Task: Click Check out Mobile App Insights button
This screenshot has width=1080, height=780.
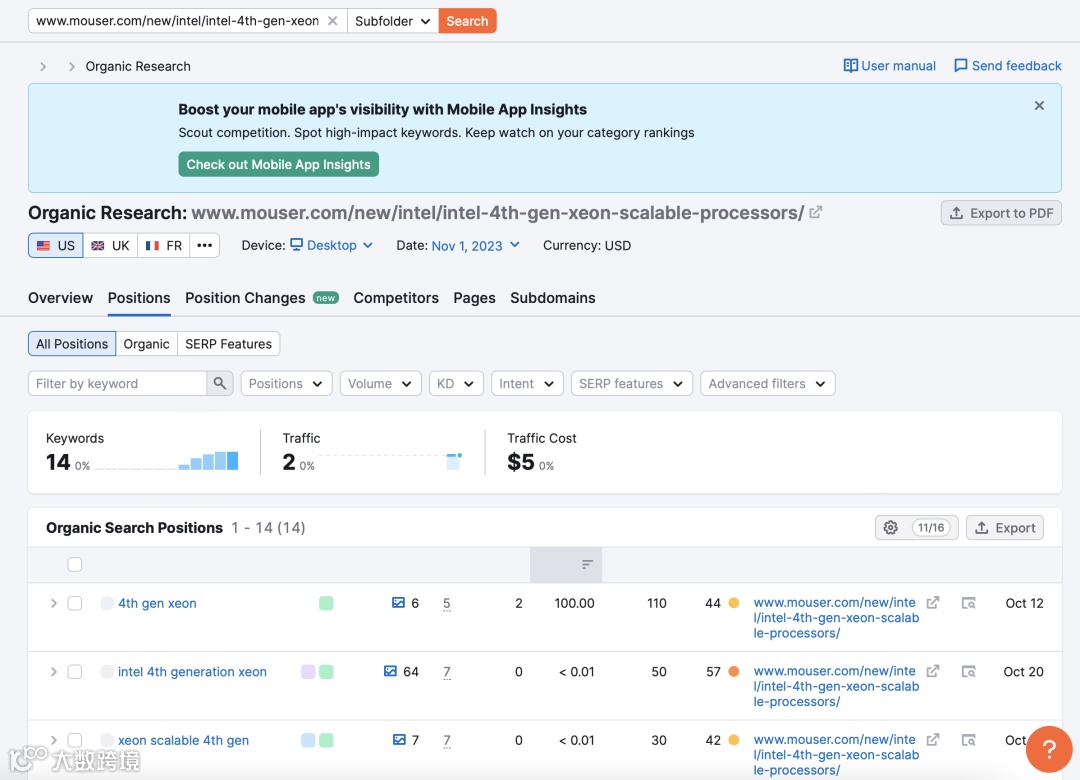Action: click(278, 165)
